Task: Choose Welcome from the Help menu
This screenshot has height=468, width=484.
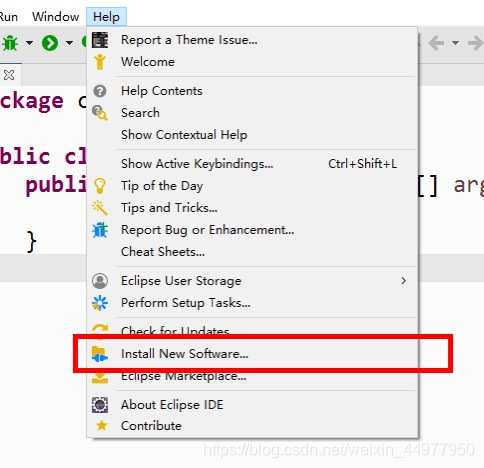Action: coord(148,62)
